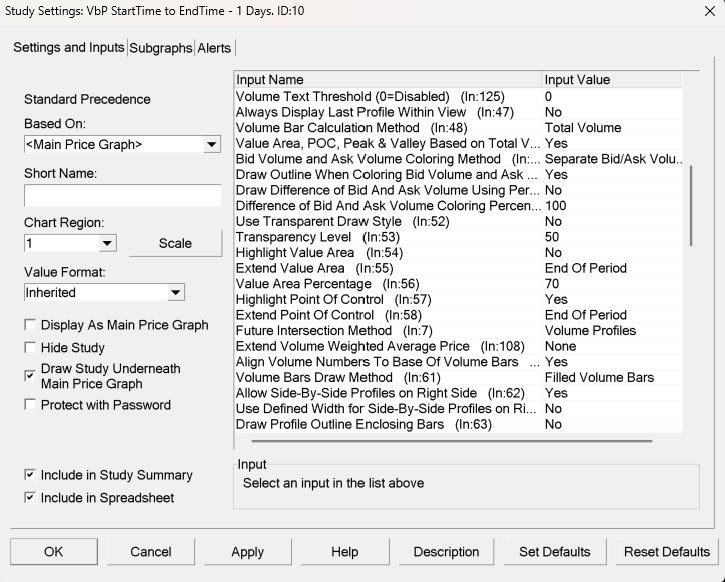The width and height of the screenshot is (725, 582).
Task: Click the Scale button
Action: pyautogui.click(x=175, y=243)
